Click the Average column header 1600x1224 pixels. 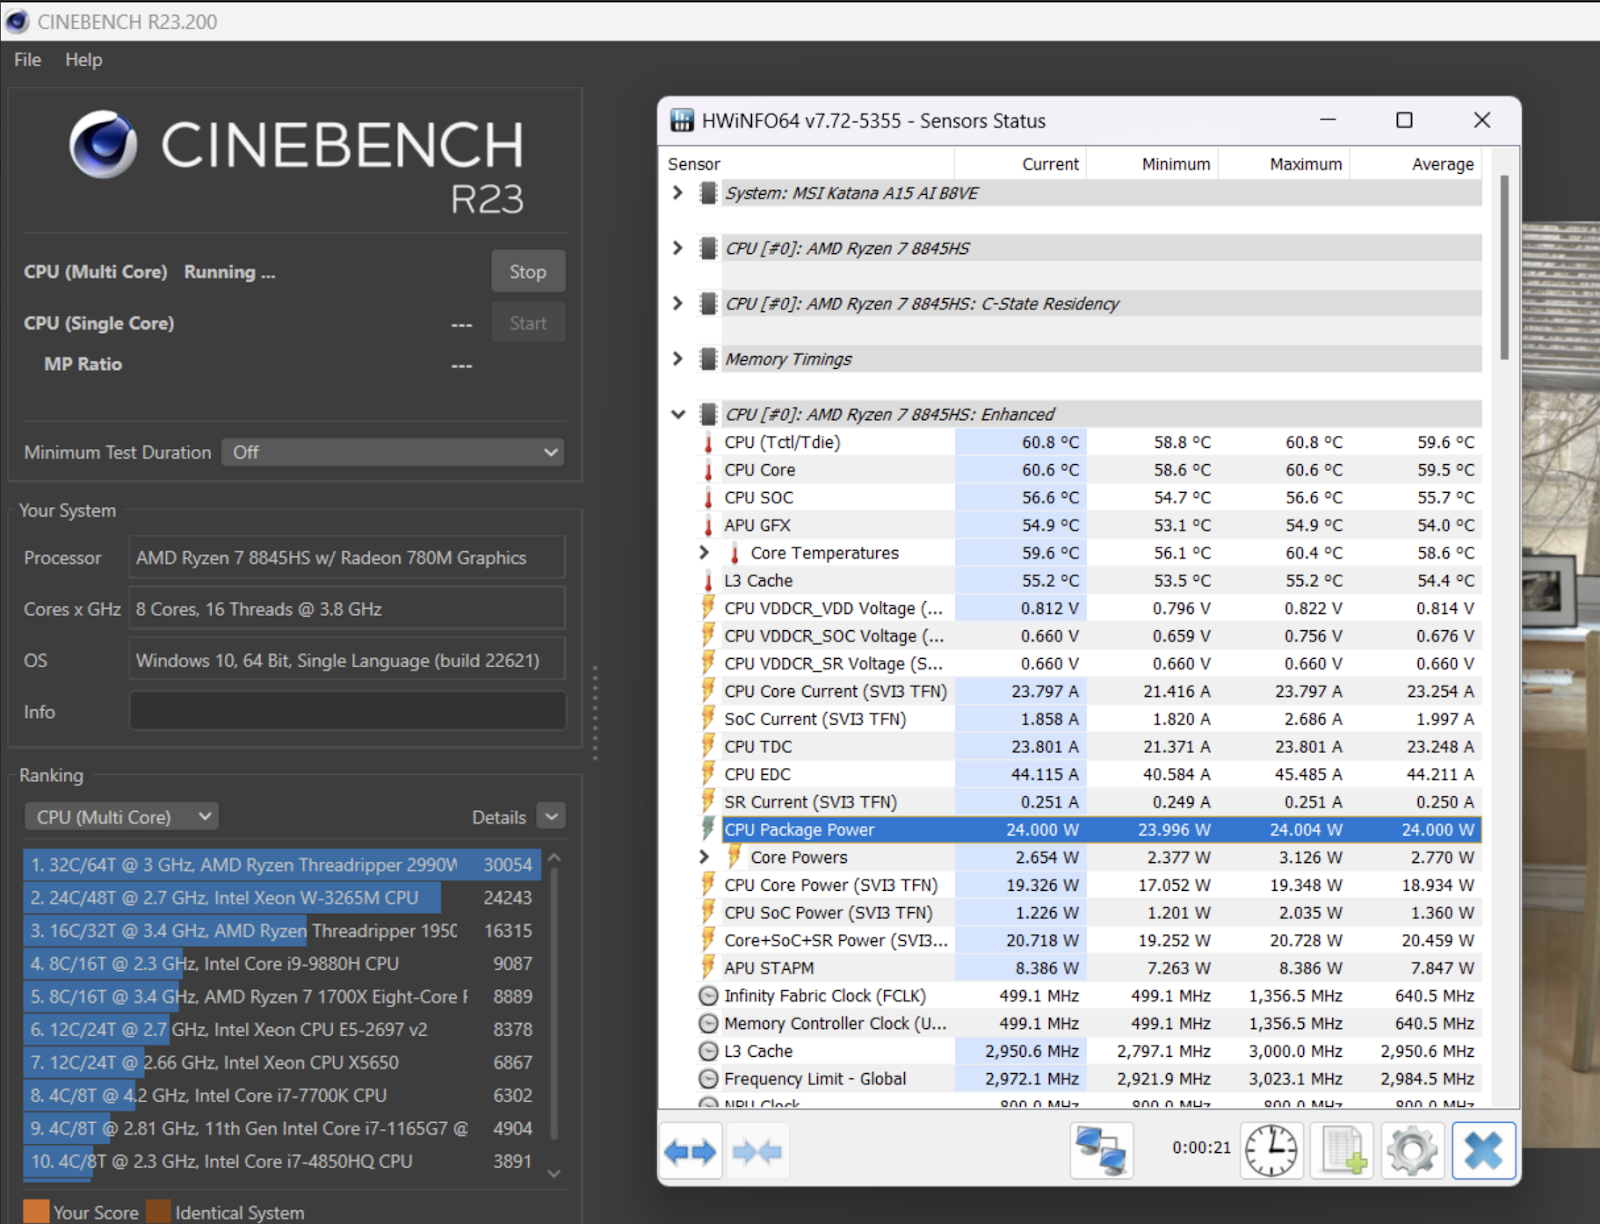click(1415, 164)
